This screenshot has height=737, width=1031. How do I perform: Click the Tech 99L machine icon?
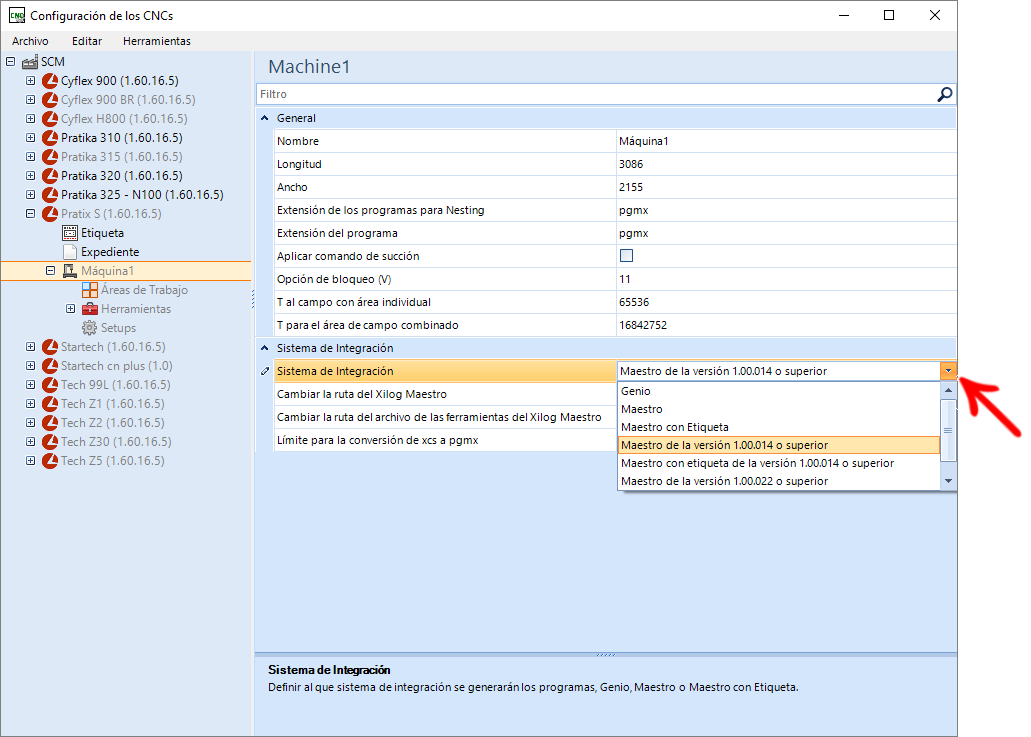point(50,385)
